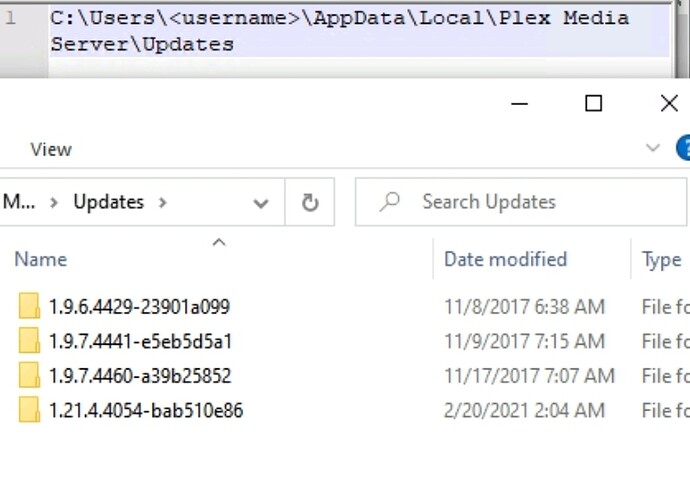
Task: Click line number 1 in editor gutter
Action: pos(11,18)
